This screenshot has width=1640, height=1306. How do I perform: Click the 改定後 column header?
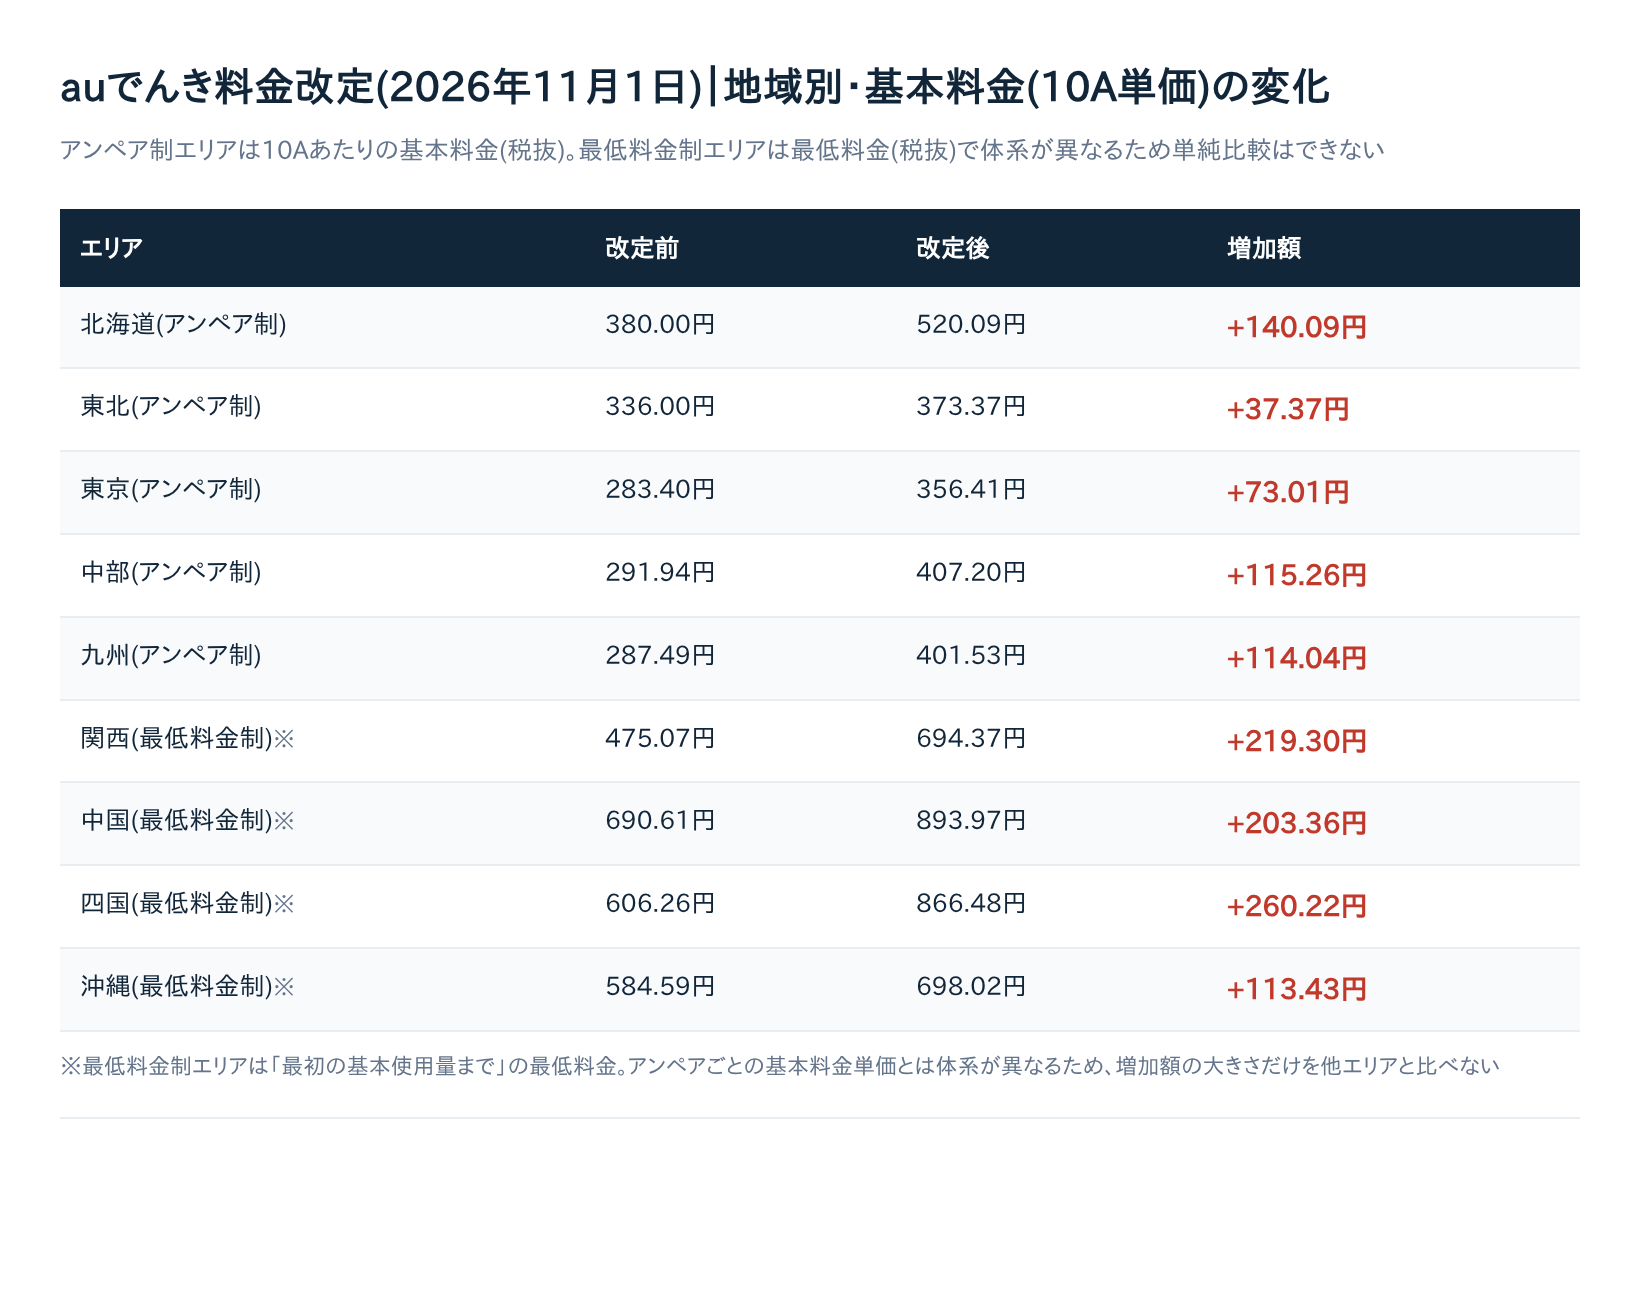coord(952,248)
